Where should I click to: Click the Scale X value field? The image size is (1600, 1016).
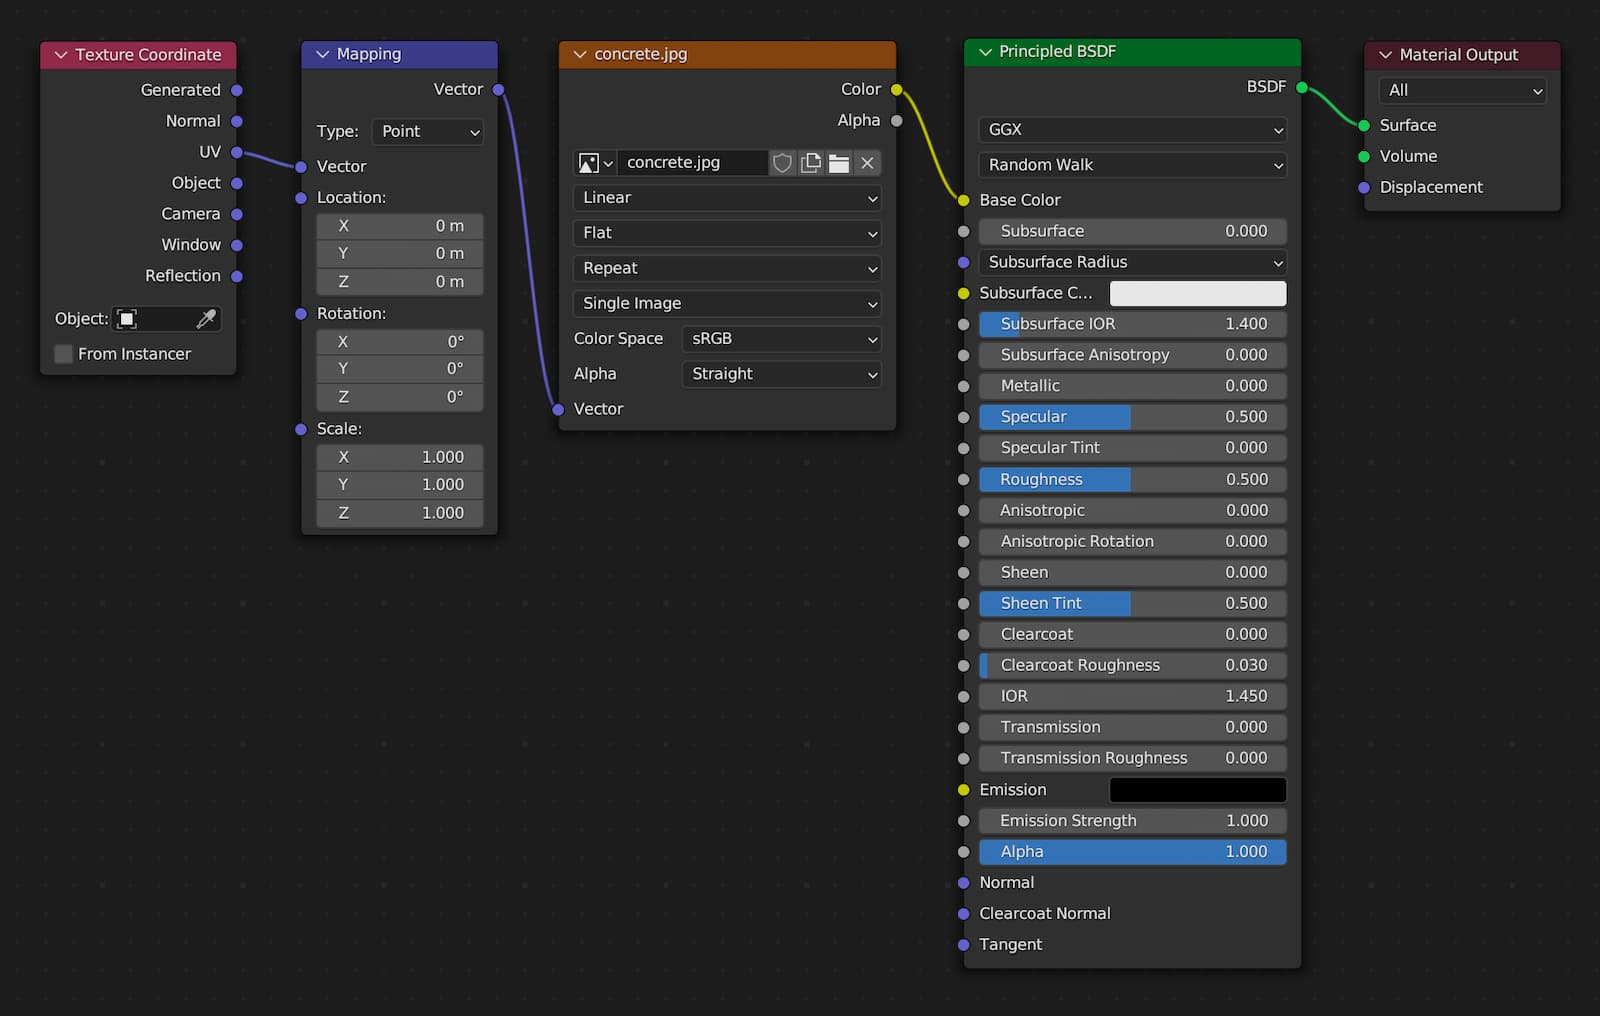pos(400,457)
